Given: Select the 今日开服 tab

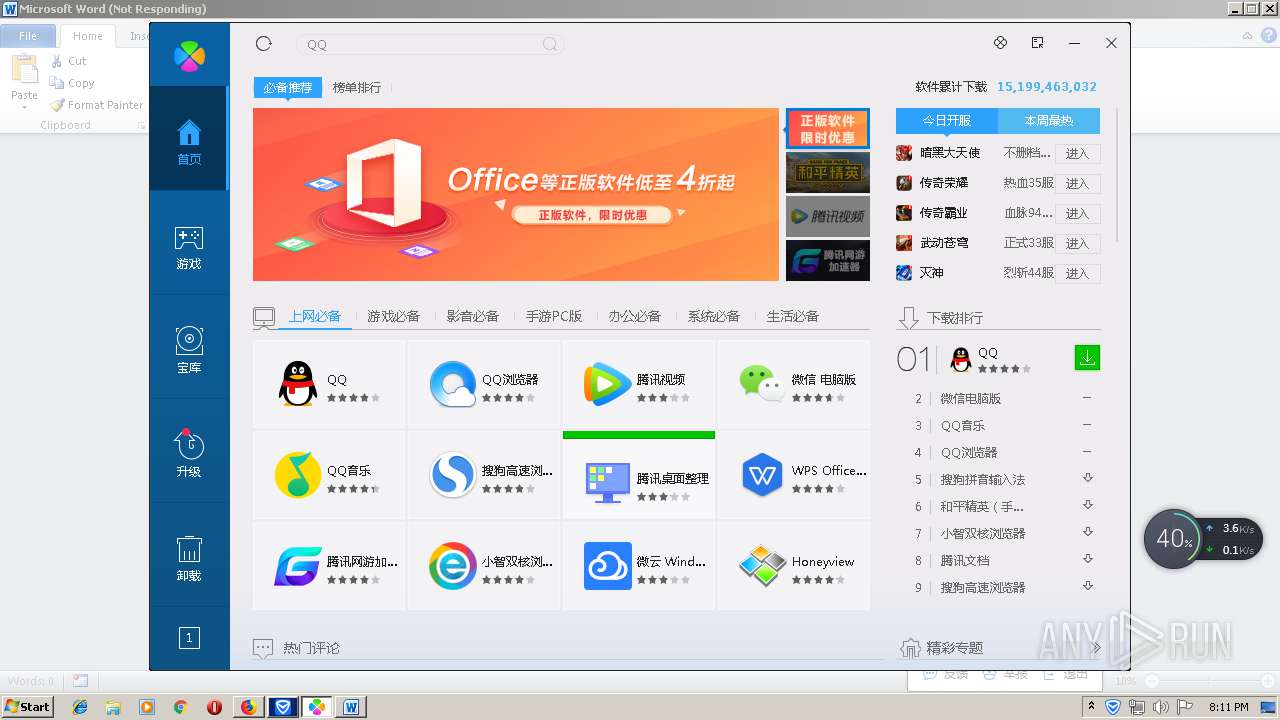Looking at the screenshot, I should 947,120.
